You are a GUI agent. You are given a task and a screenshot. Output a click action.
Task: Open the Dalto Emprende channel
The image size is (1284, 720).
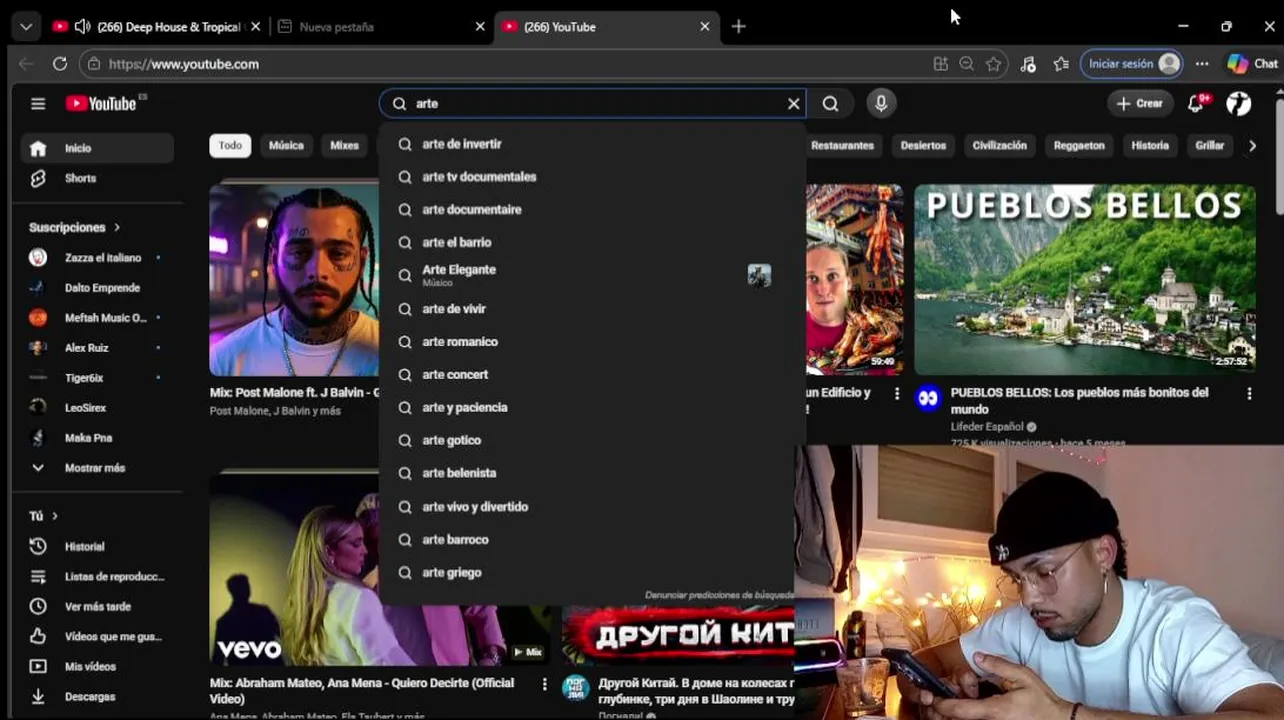click(x=96, y=288)
